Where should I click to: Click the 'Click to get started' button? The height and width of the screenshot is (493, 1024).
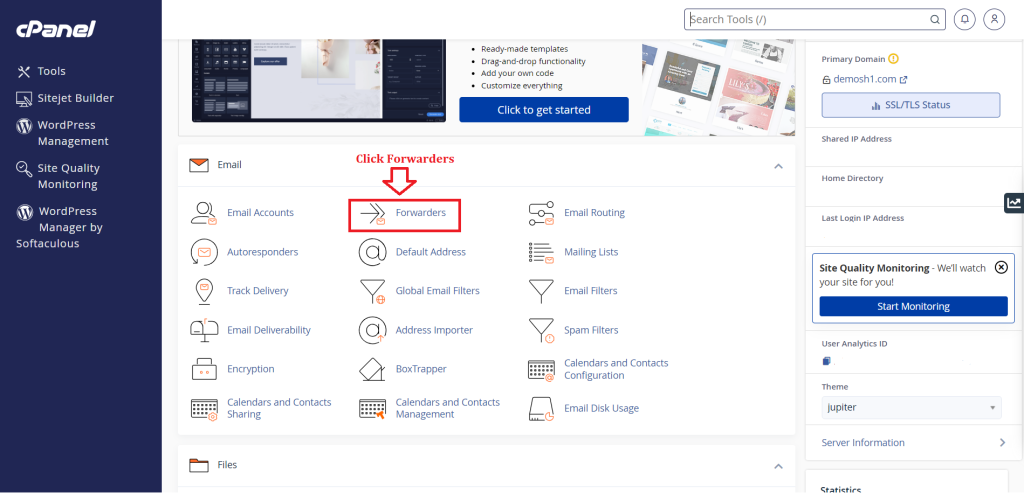point(544,110)
